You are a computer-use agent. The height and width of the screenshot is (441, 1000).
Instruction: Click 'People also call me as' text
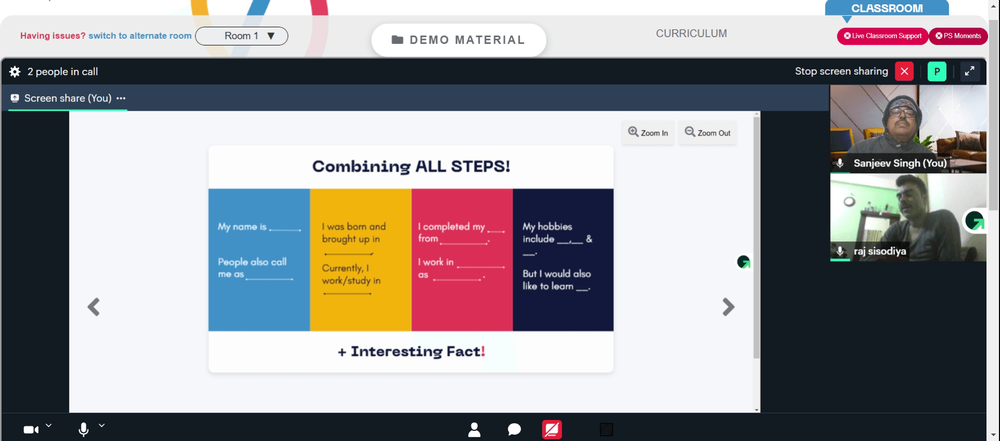253,267
